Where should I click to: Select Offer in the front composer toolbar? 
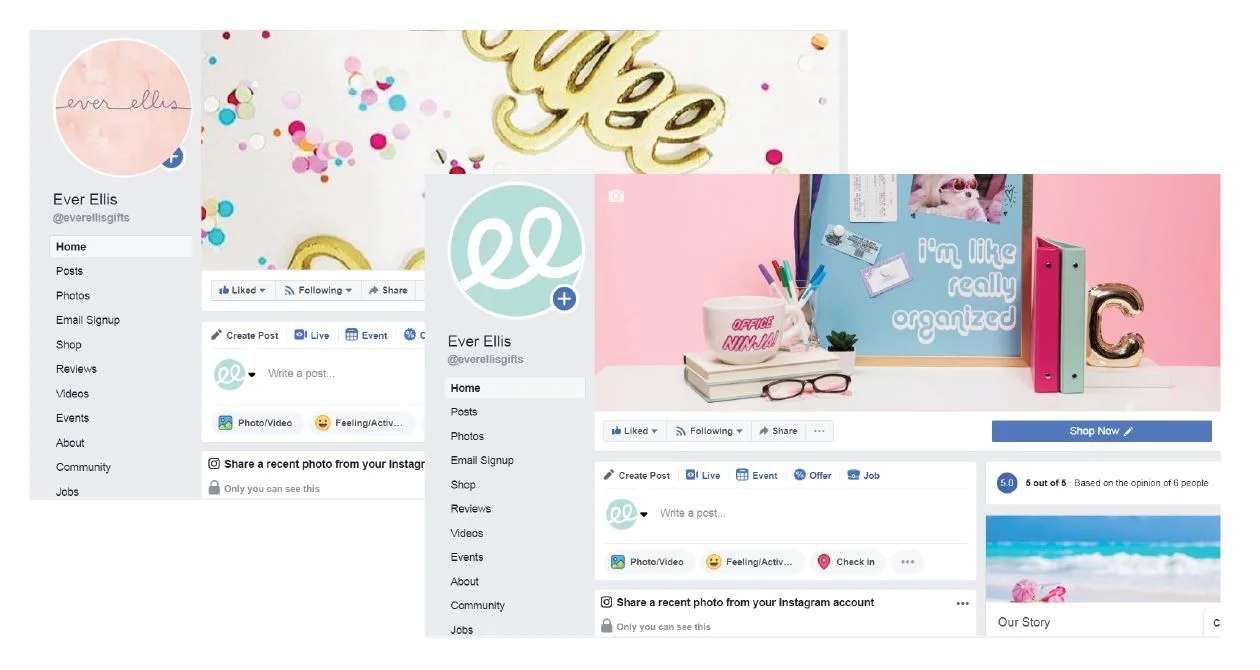(x=812, y=475)
